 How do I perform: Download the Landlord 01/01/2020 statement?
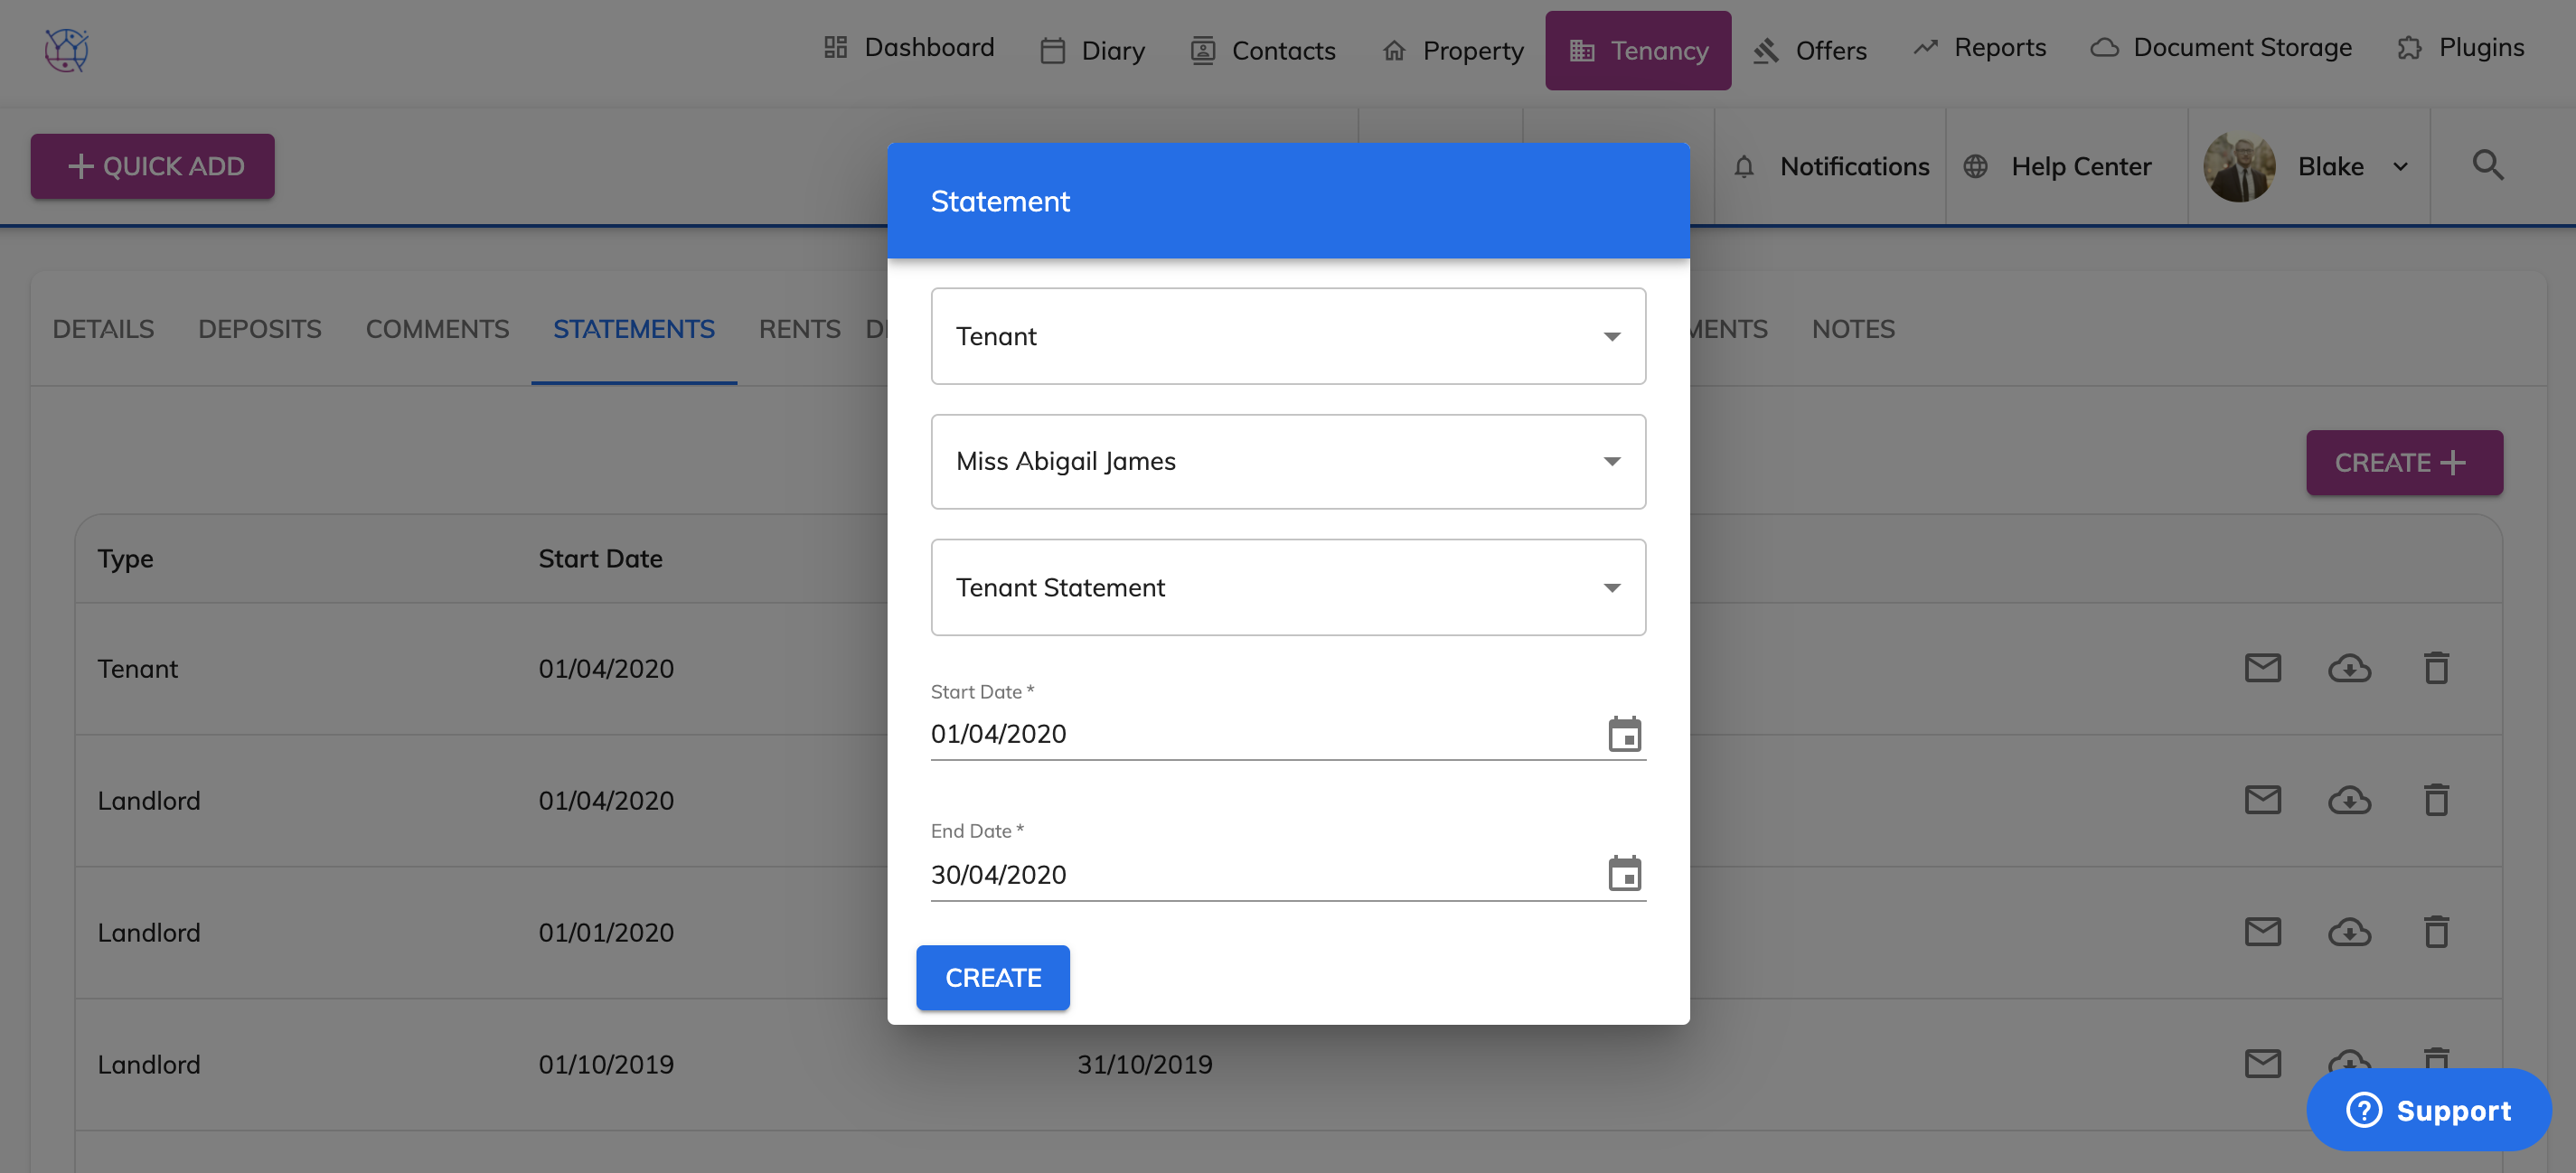(2349, 932)
